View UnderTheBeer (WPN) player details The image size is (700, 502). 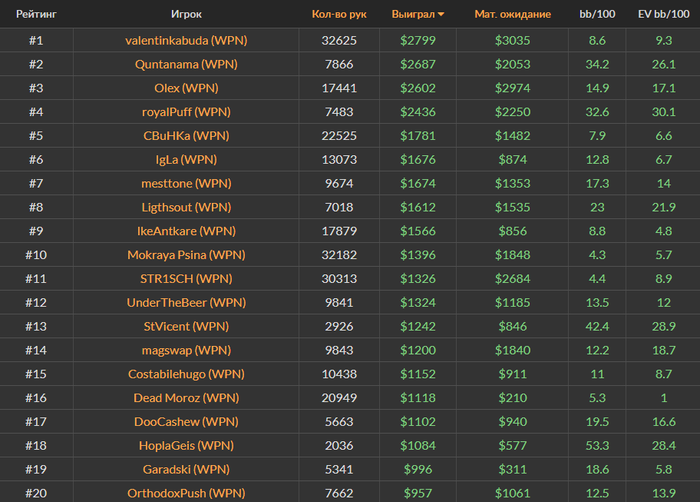coord(186,303)
